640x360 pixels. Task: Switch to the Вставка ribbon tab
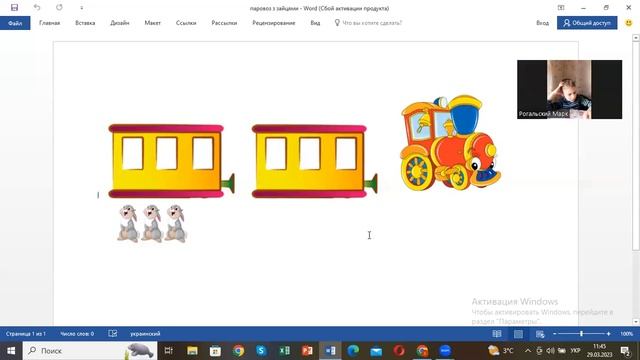click(85, 23)
